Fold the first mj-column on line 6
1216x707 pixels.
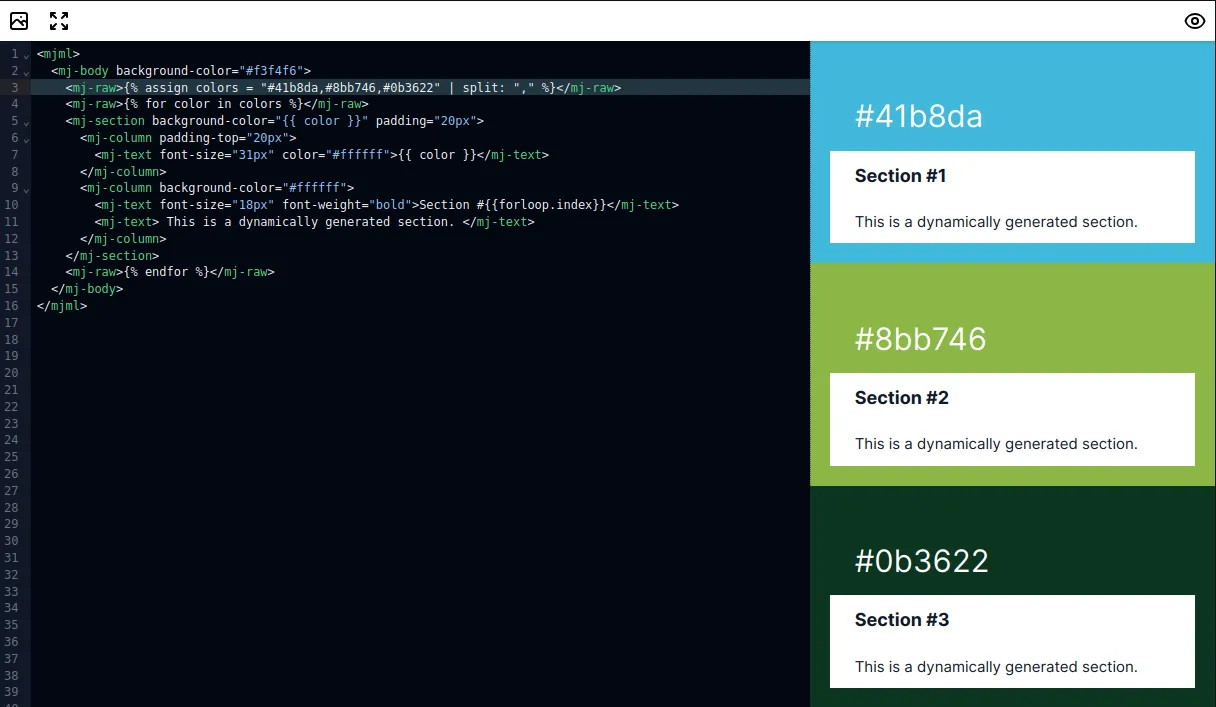coord(26,139)
